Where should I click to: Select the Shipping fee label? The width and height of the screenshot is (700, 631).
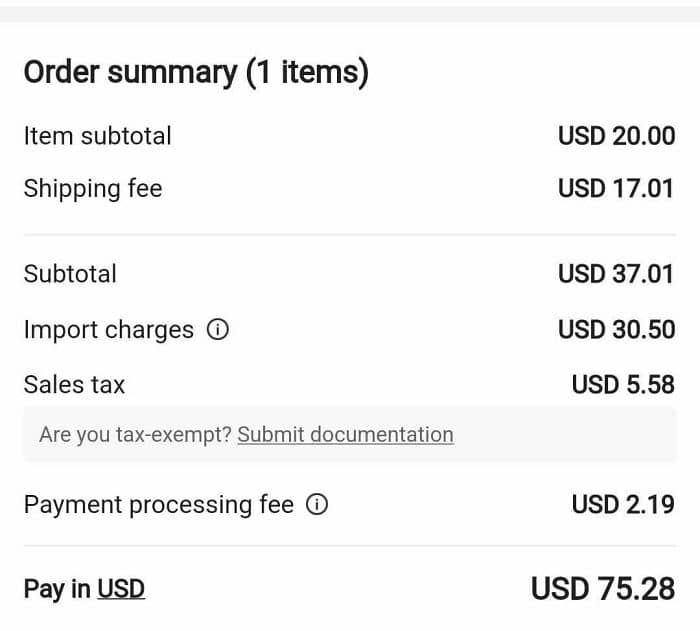[x=93, y=189]
